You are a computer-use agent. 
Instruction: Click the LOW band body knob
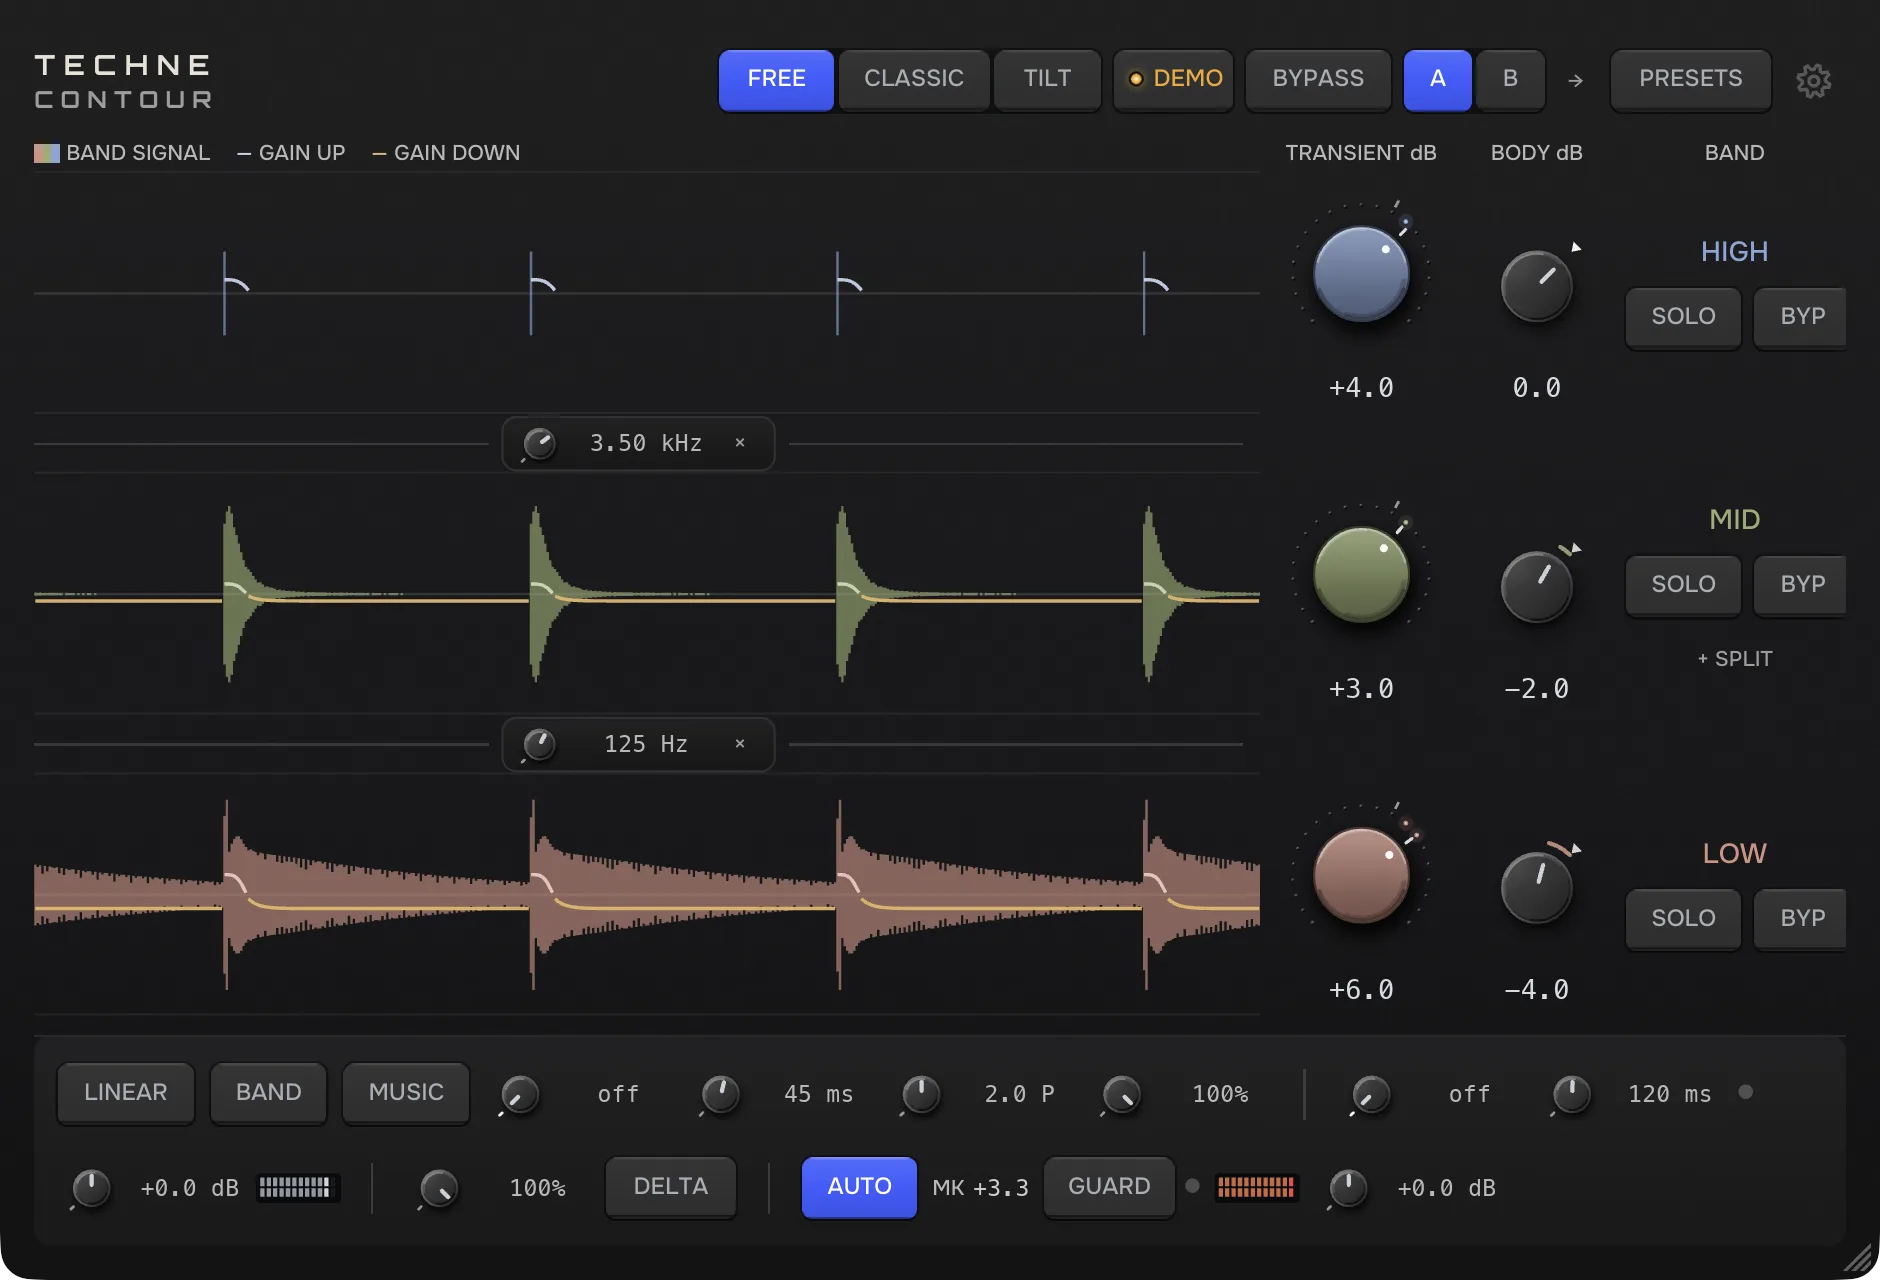(1536, 888)
